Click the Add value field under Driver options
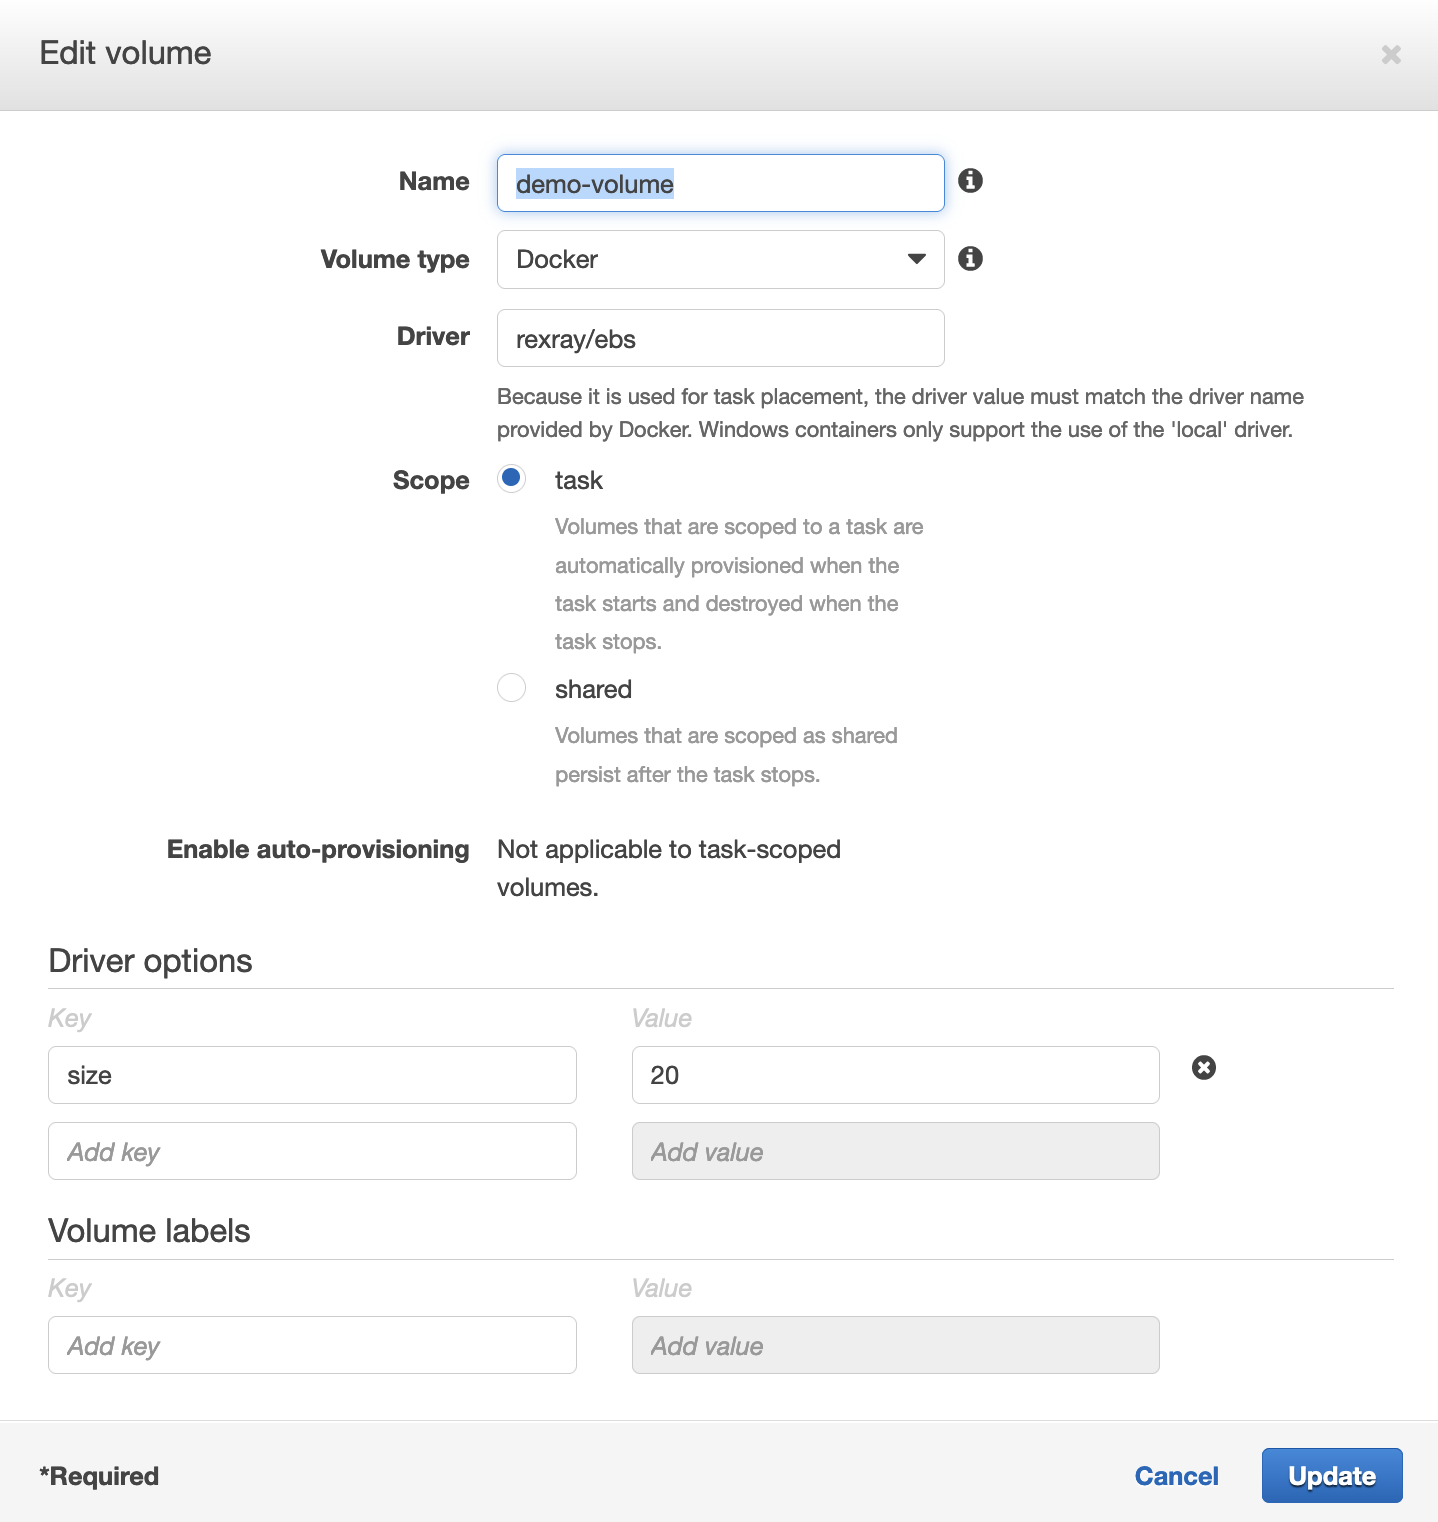1438x1522 pixels. click(895, 1151)
